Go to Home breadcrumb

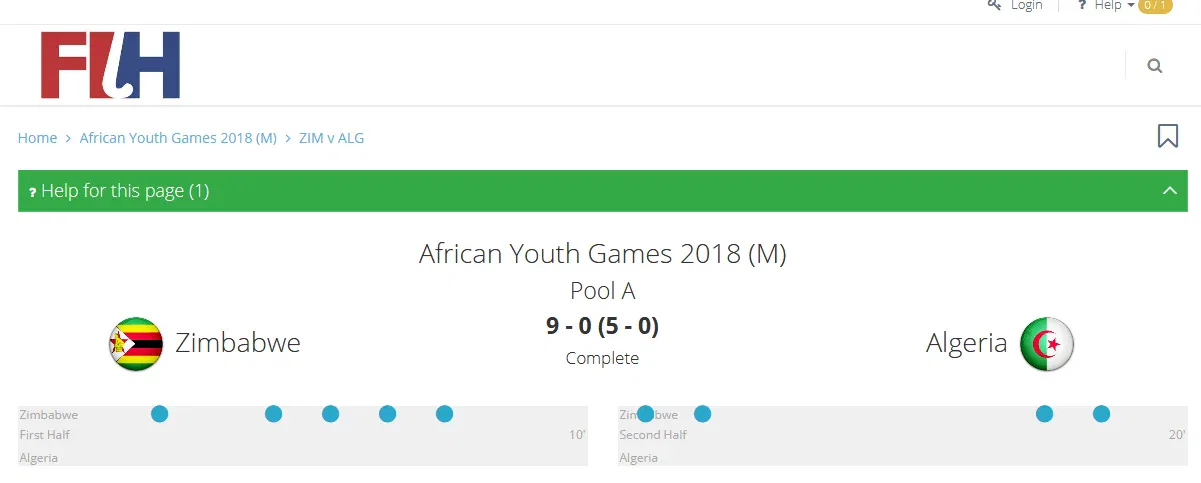pos(37,138)
